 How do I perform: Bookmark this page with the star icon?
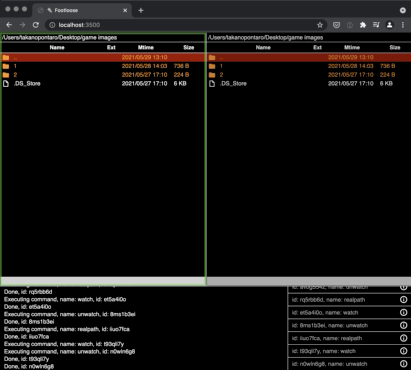tap(320, 25)
